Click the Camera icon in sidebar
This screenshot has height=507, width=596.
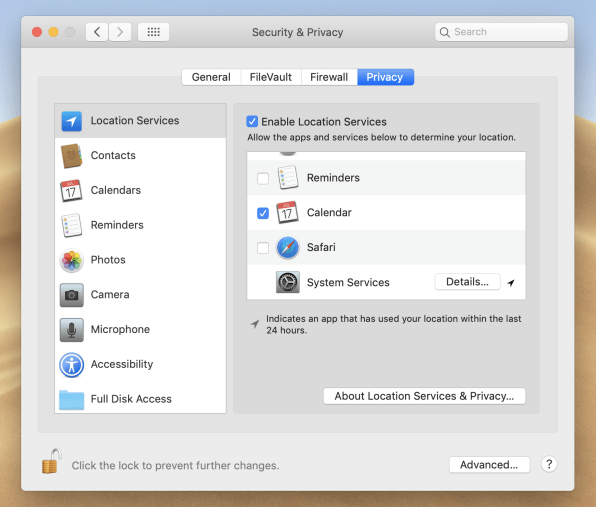(x=71, y=295)
